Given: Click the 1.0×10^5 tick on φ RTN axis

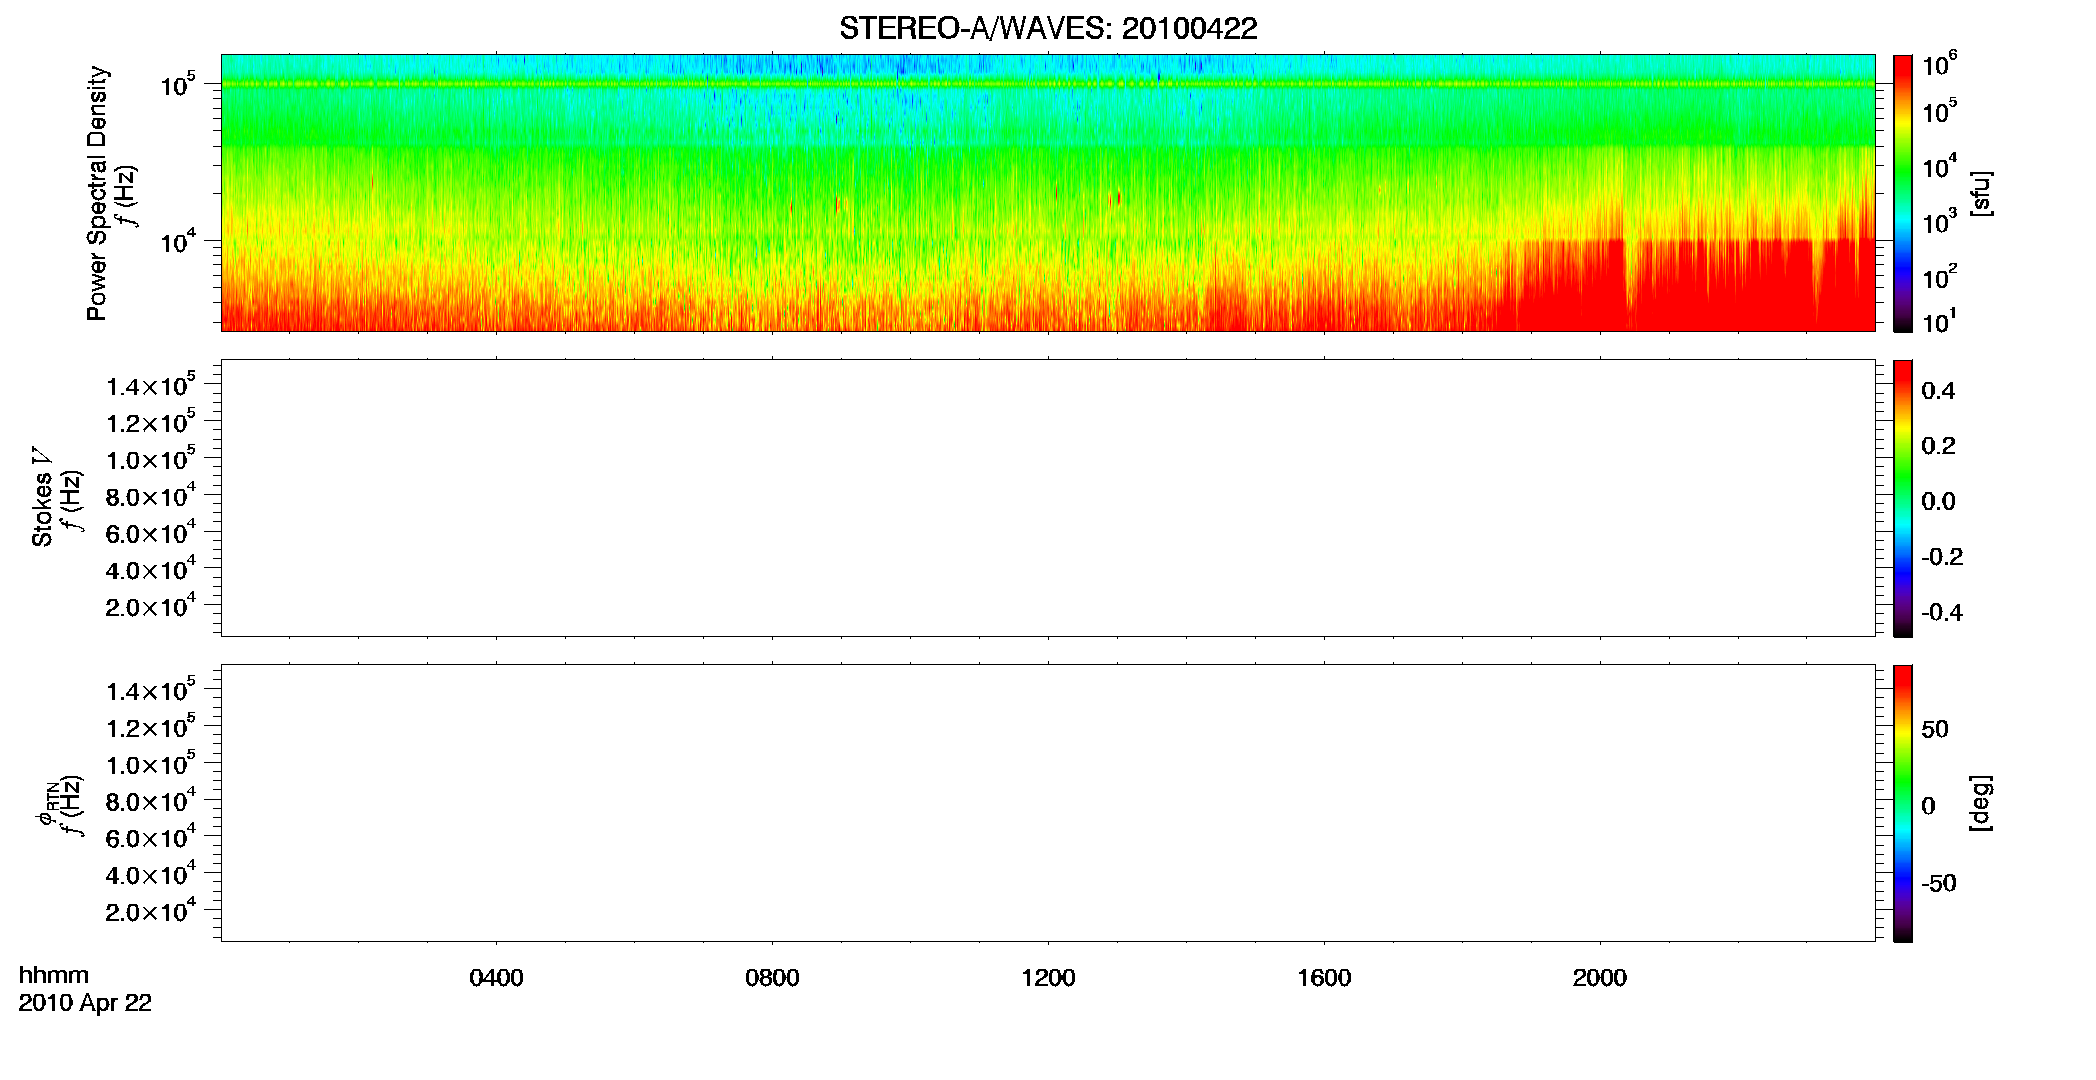Looking at the screenshot, I should tap(151, 765).
